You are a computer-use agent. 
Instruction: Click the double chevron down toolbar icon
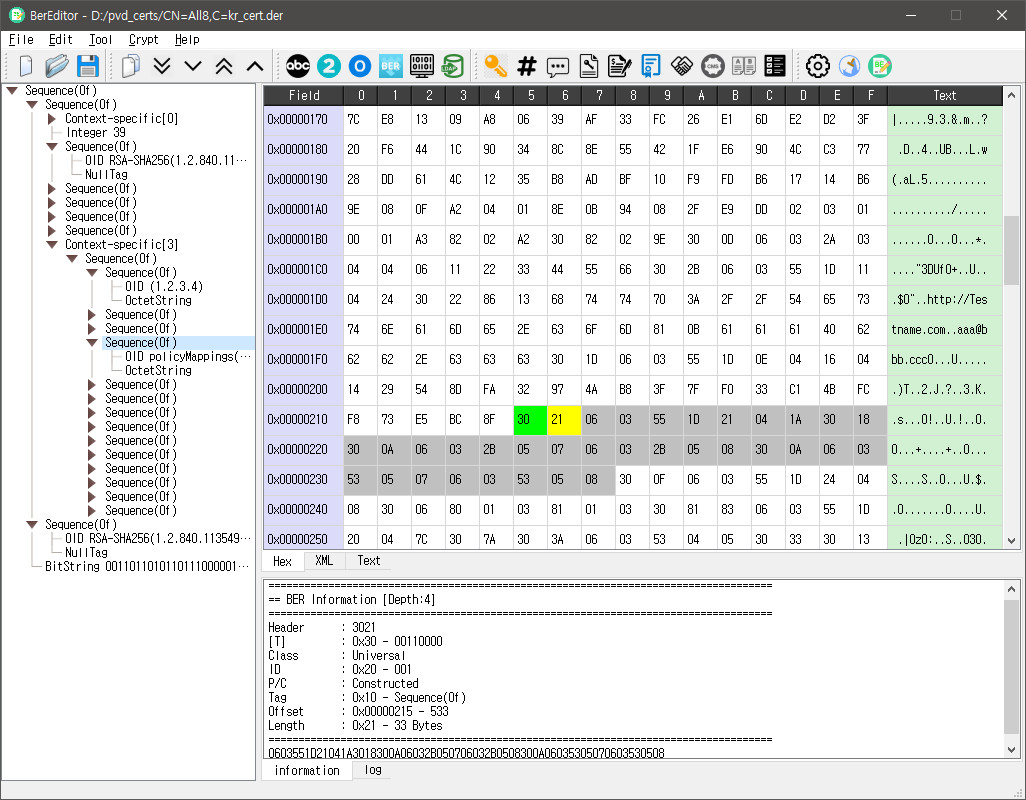pyautogui.click(x=162, y=67)
